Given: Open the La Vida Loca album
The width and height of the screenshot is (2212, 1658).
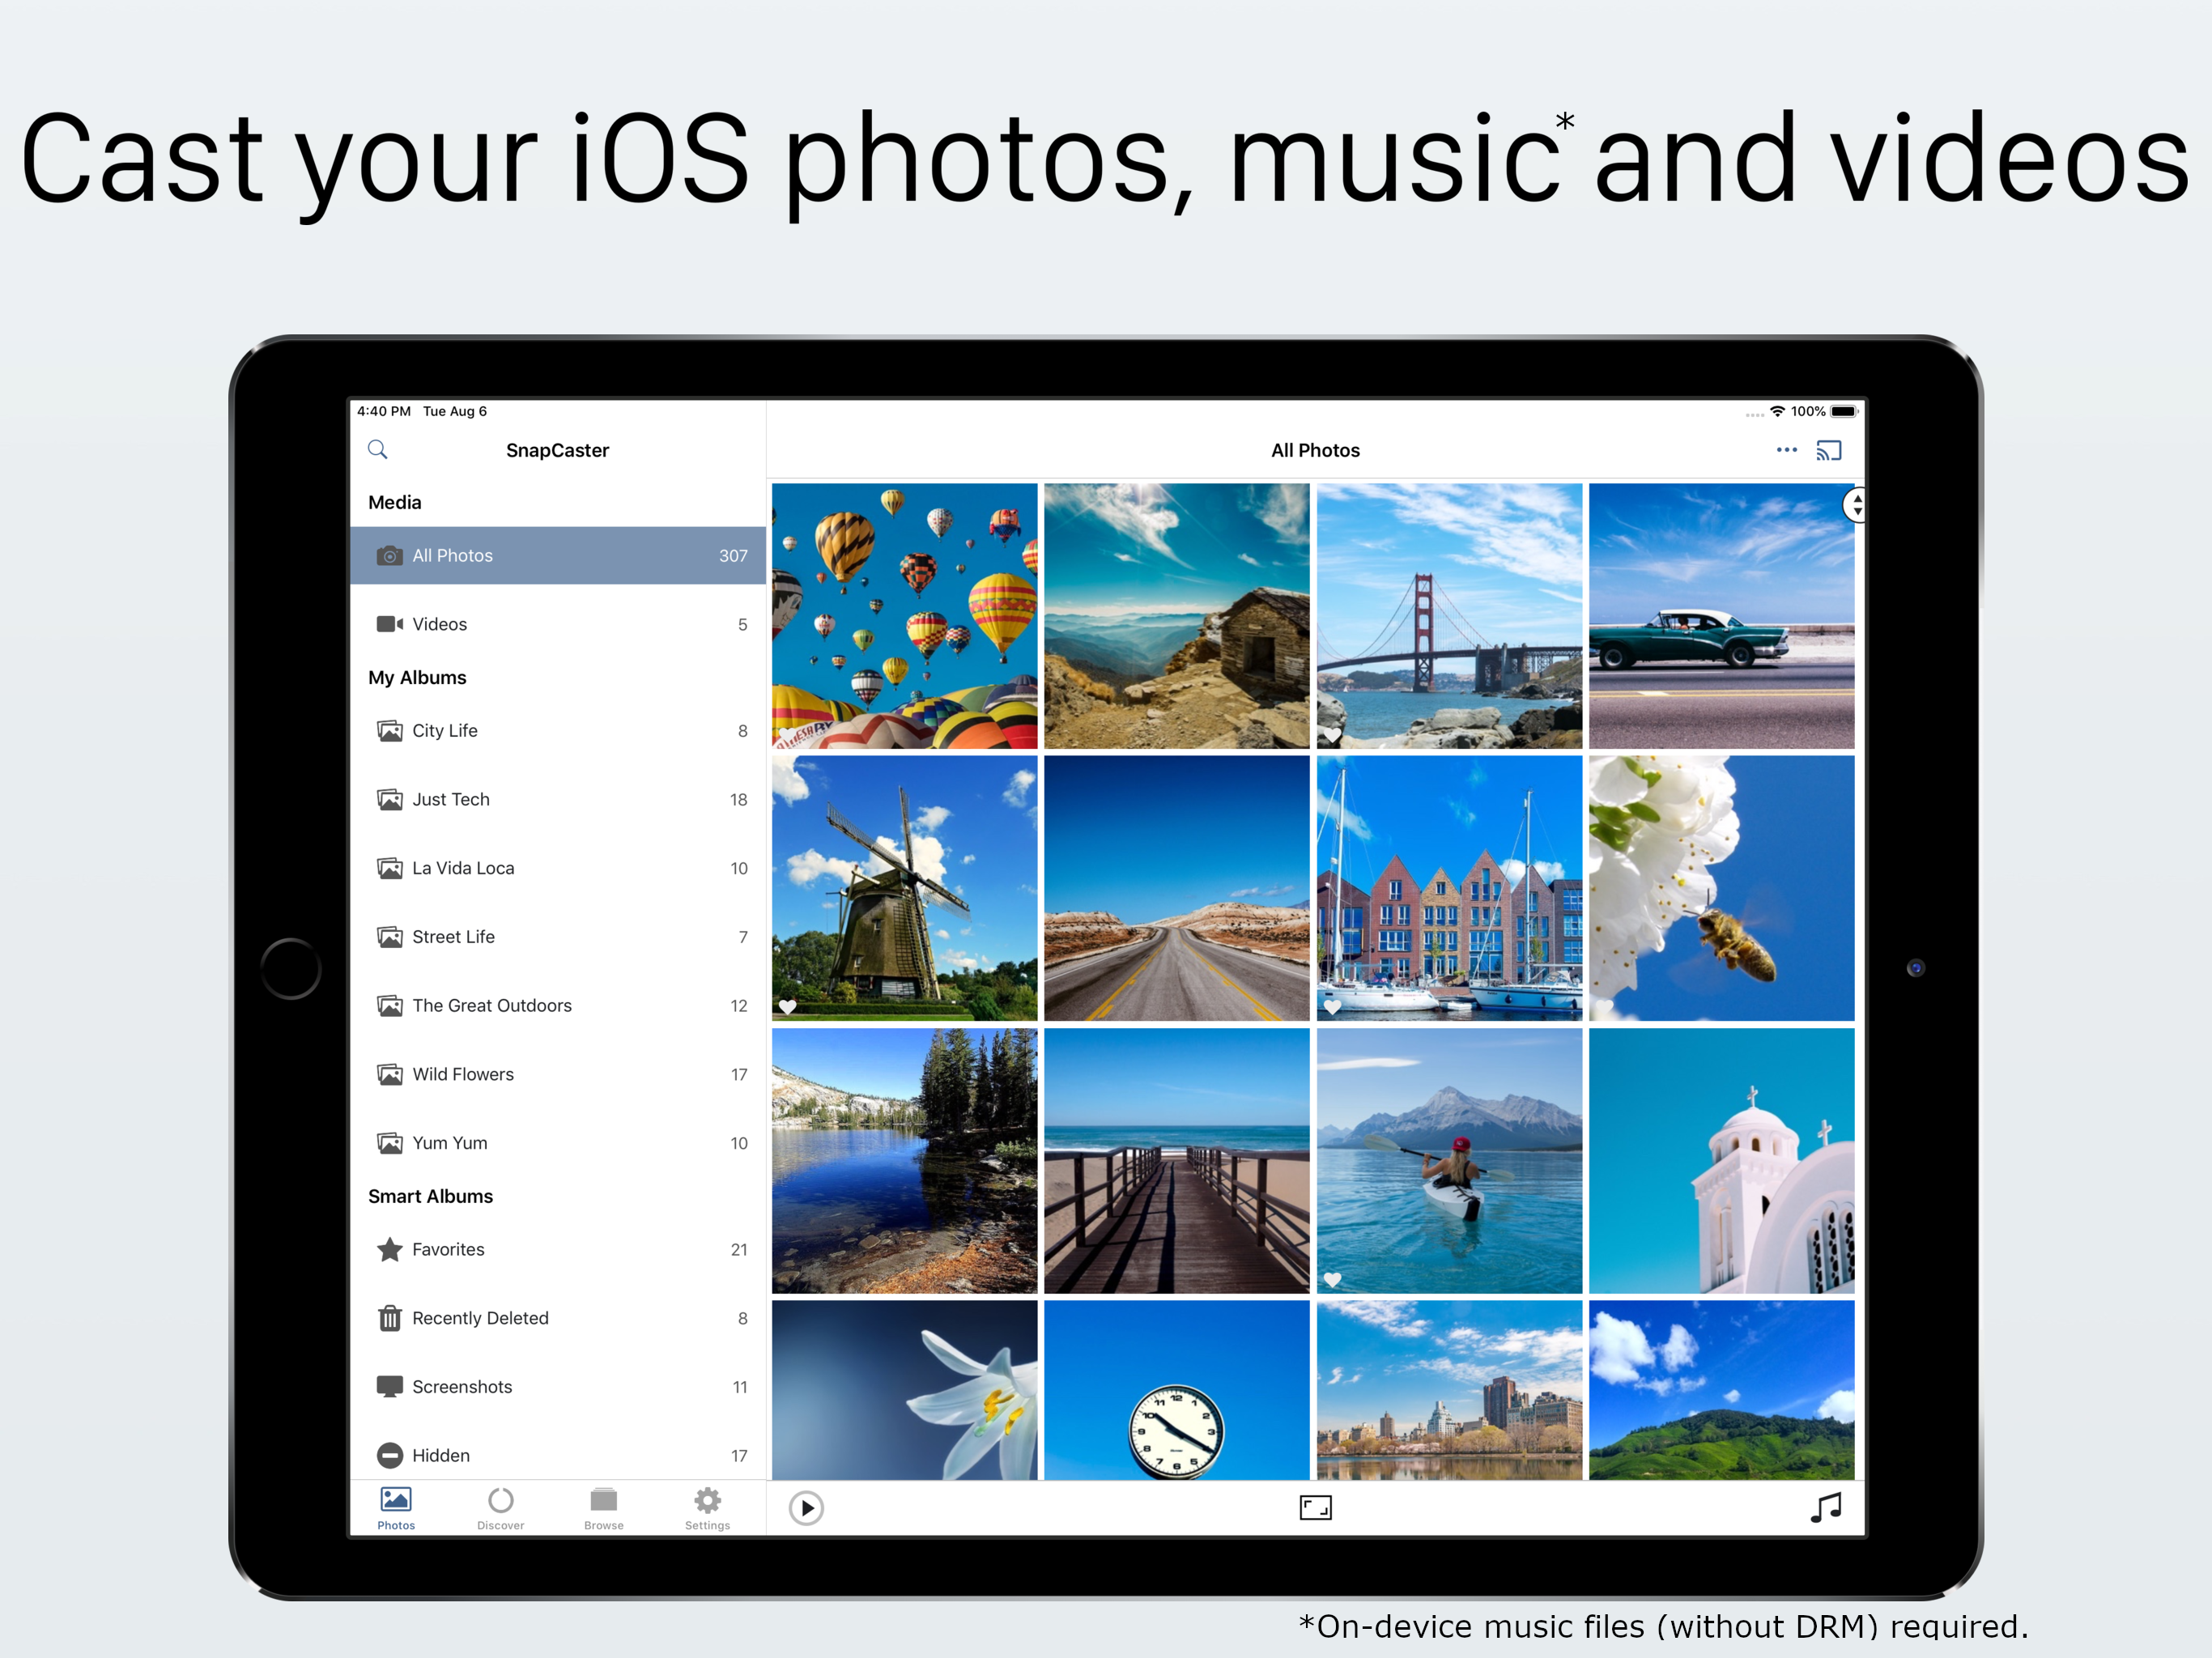Looking at the screenshot, I should [x=558, y=868].
